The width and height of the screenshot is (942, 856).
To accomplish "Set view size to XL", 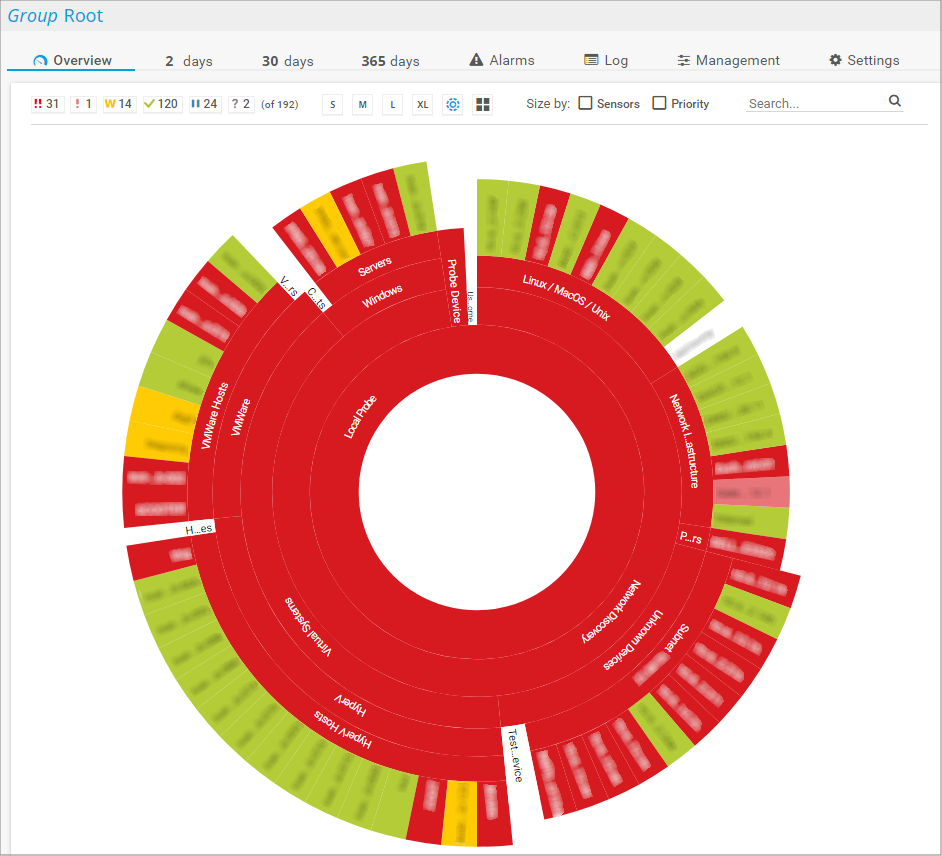I will (422, 104).
